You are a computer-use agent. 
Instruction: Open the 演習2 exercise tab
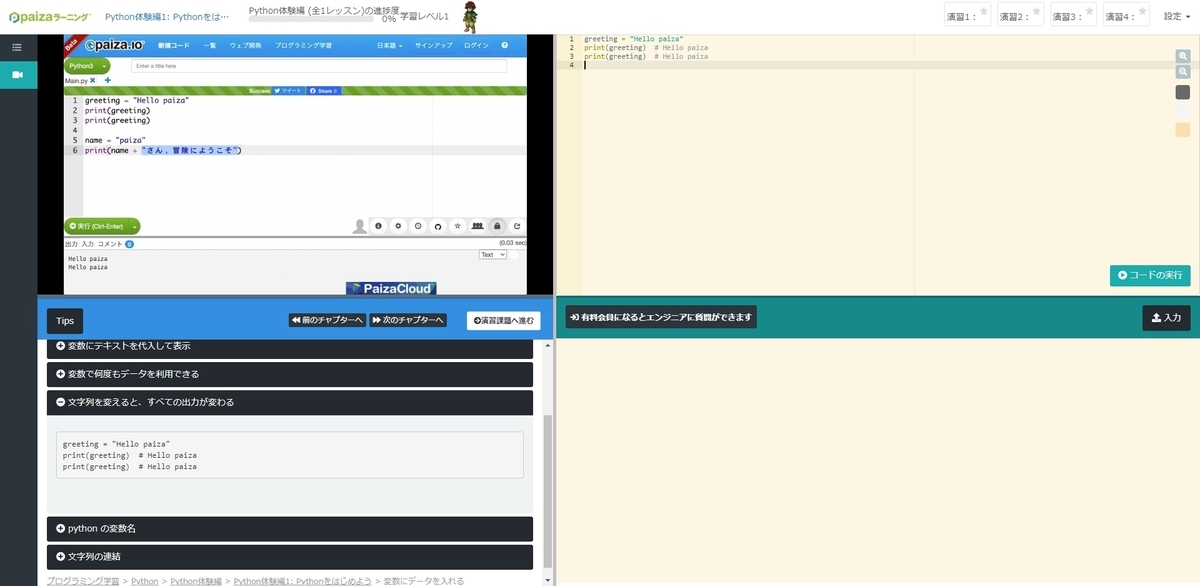tap(1021, 16)
